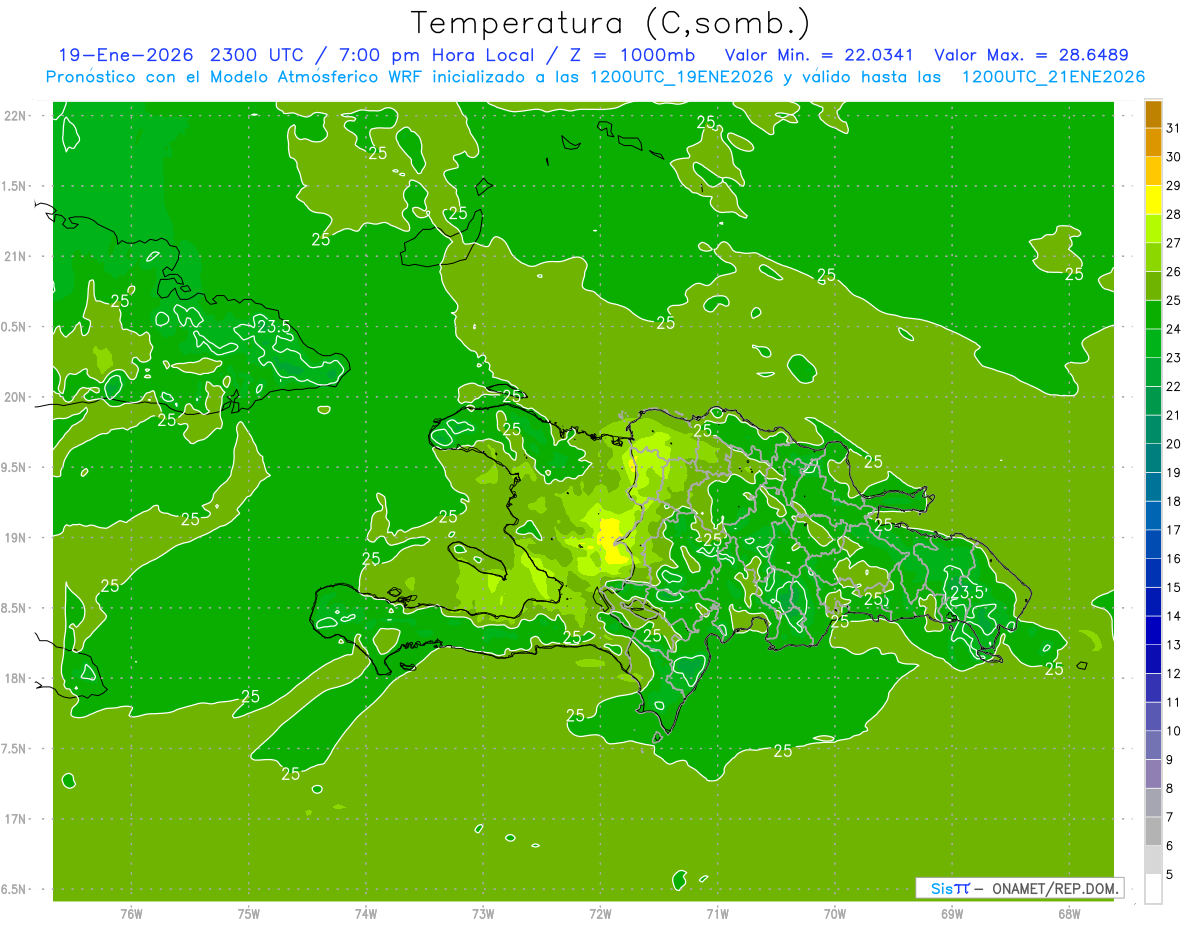Click the legend value "12"

pyautogui.click(x=1173, y=674)
